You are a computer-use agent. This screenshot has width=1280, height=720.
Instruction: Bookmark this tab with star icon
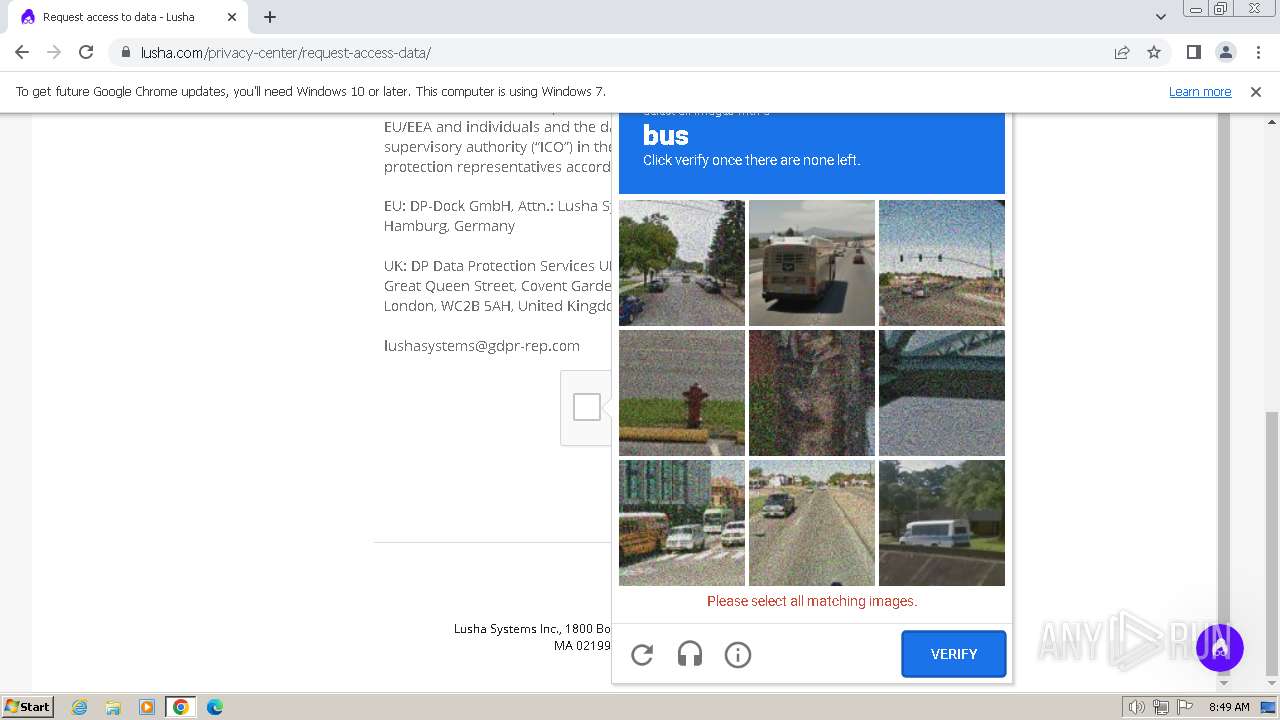1154,52
